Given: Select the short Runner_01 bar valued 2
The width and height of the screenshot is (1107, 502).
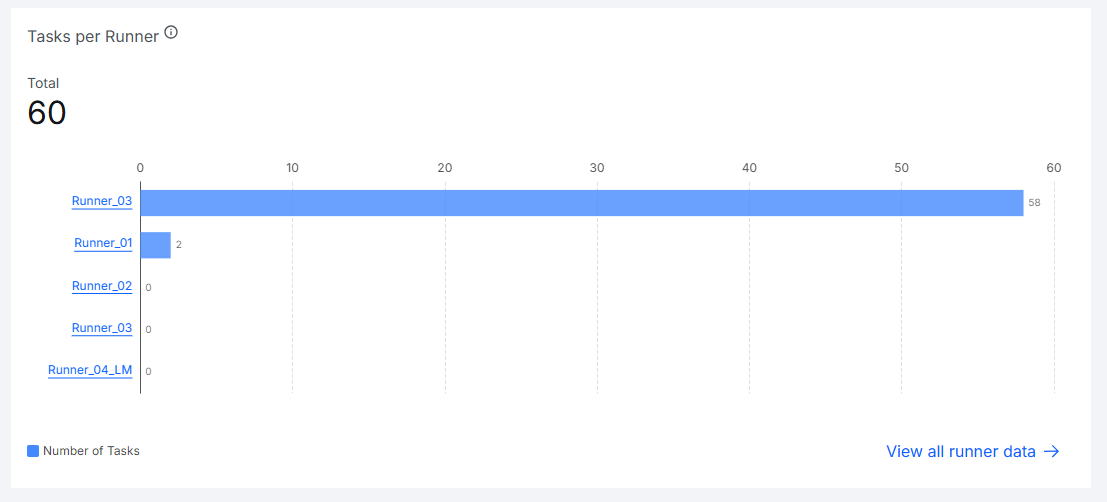Looking at the screenshot, I should click(155, 245).
